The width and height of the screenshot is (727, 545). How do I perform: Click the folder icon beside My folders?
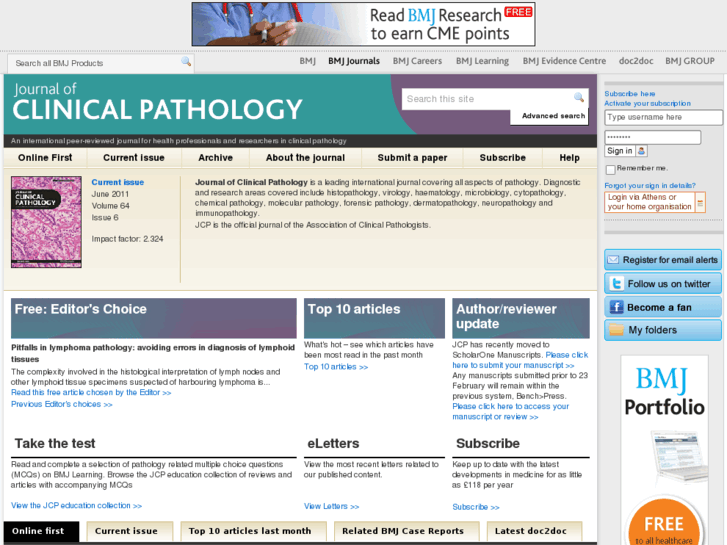(x=616, y=330)
